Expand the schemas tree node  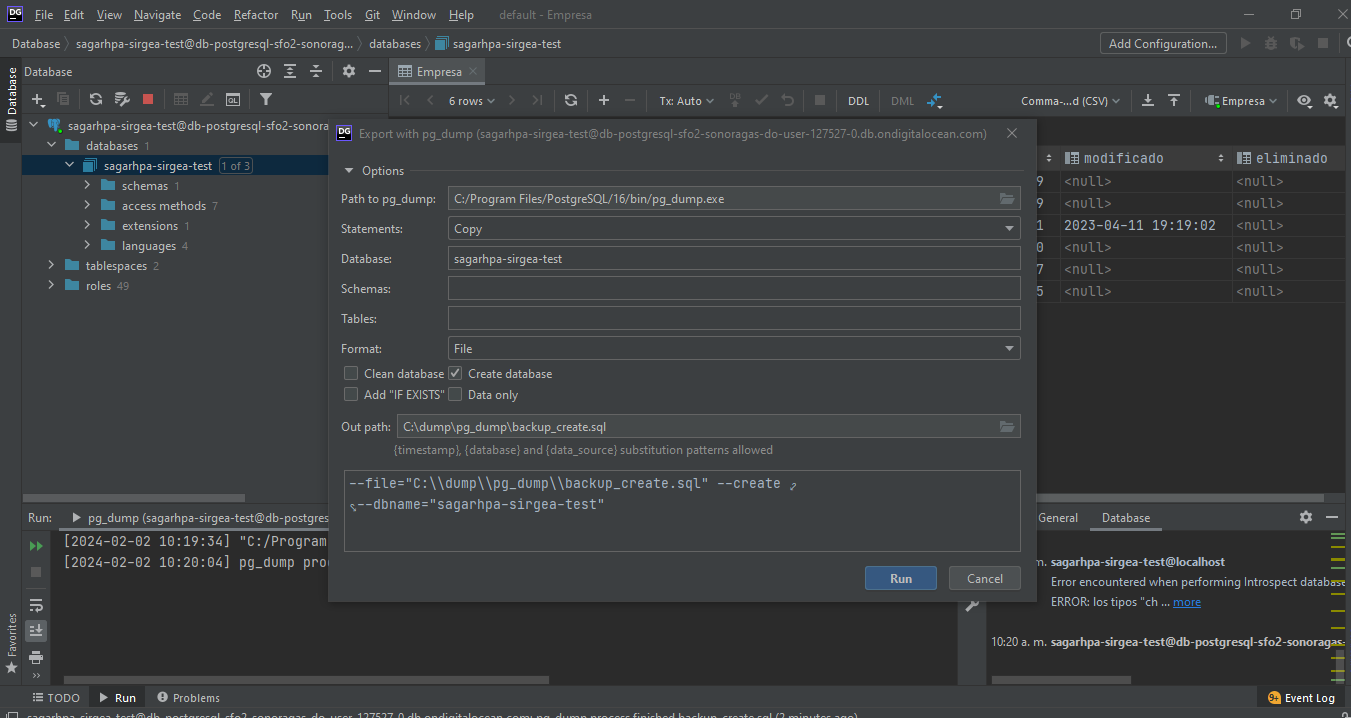(x=87, y=186)
